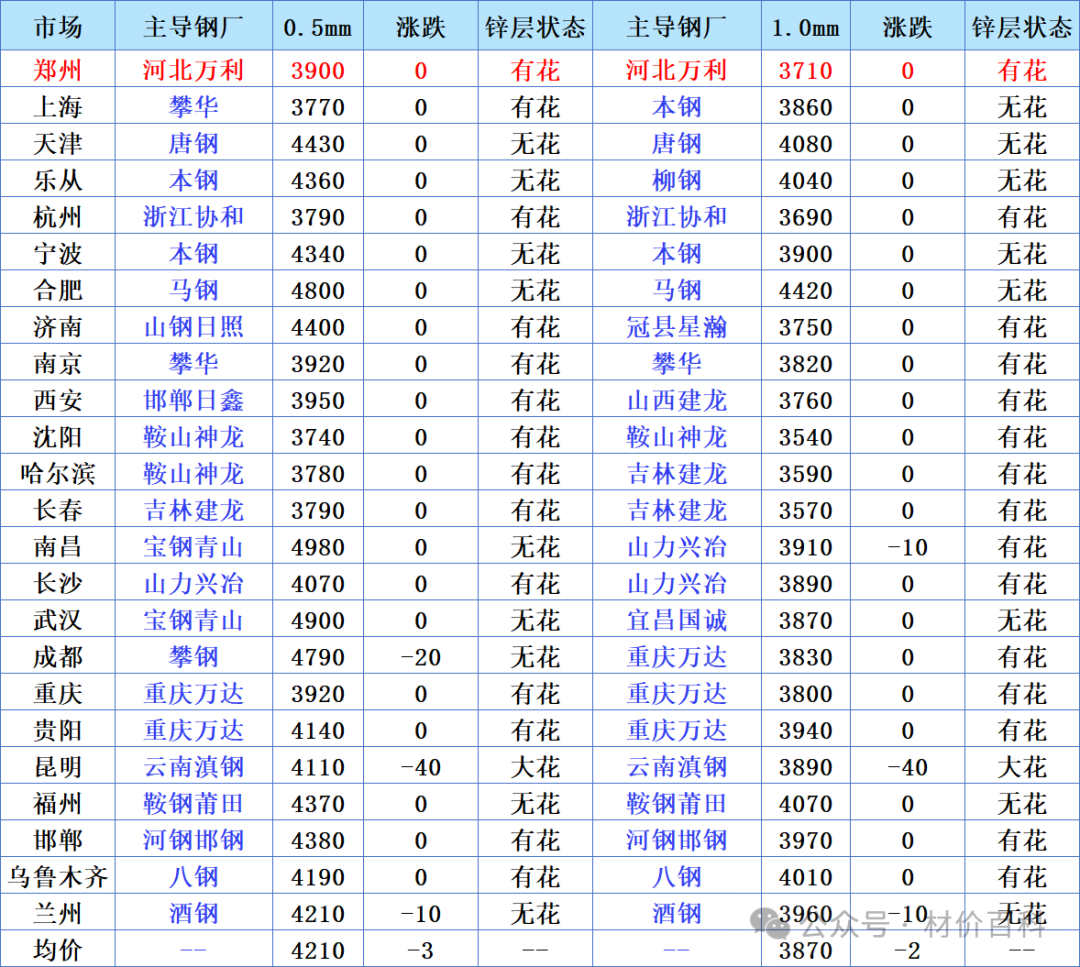Click price 4430 in 天津 row
1080x967 pixels.
coord(318,144)
